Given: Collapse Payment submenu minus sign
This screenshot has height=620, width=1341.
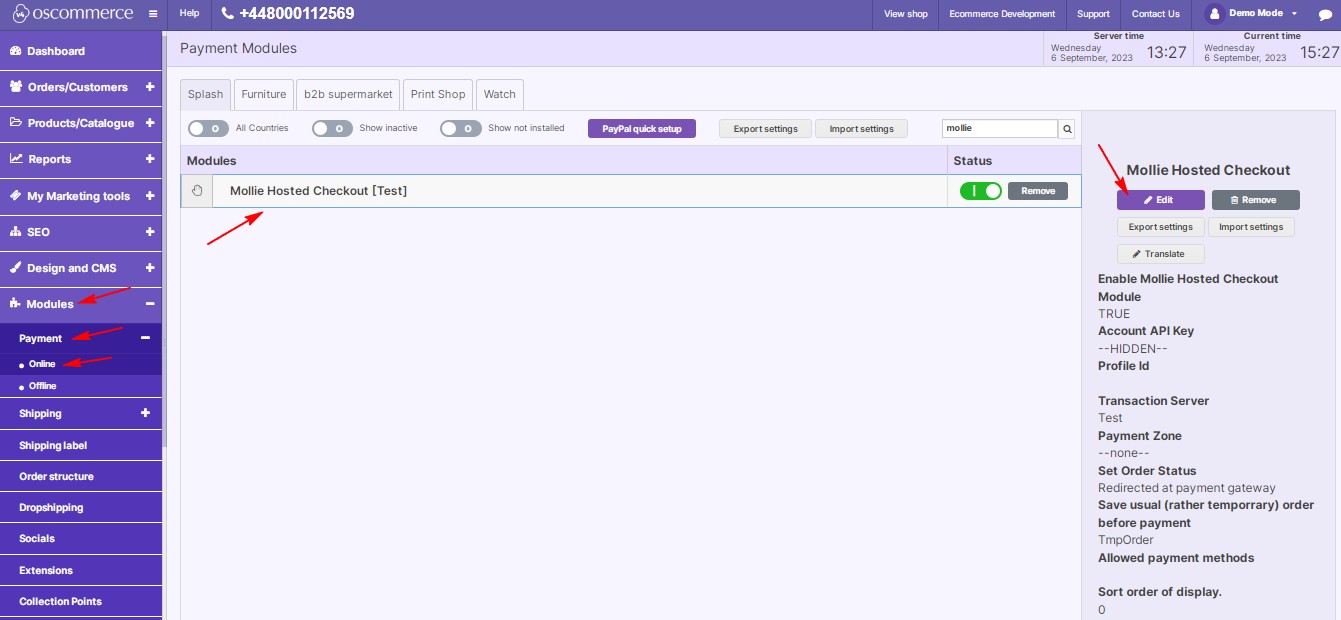Looking at the screenshot, I should 145,338.
